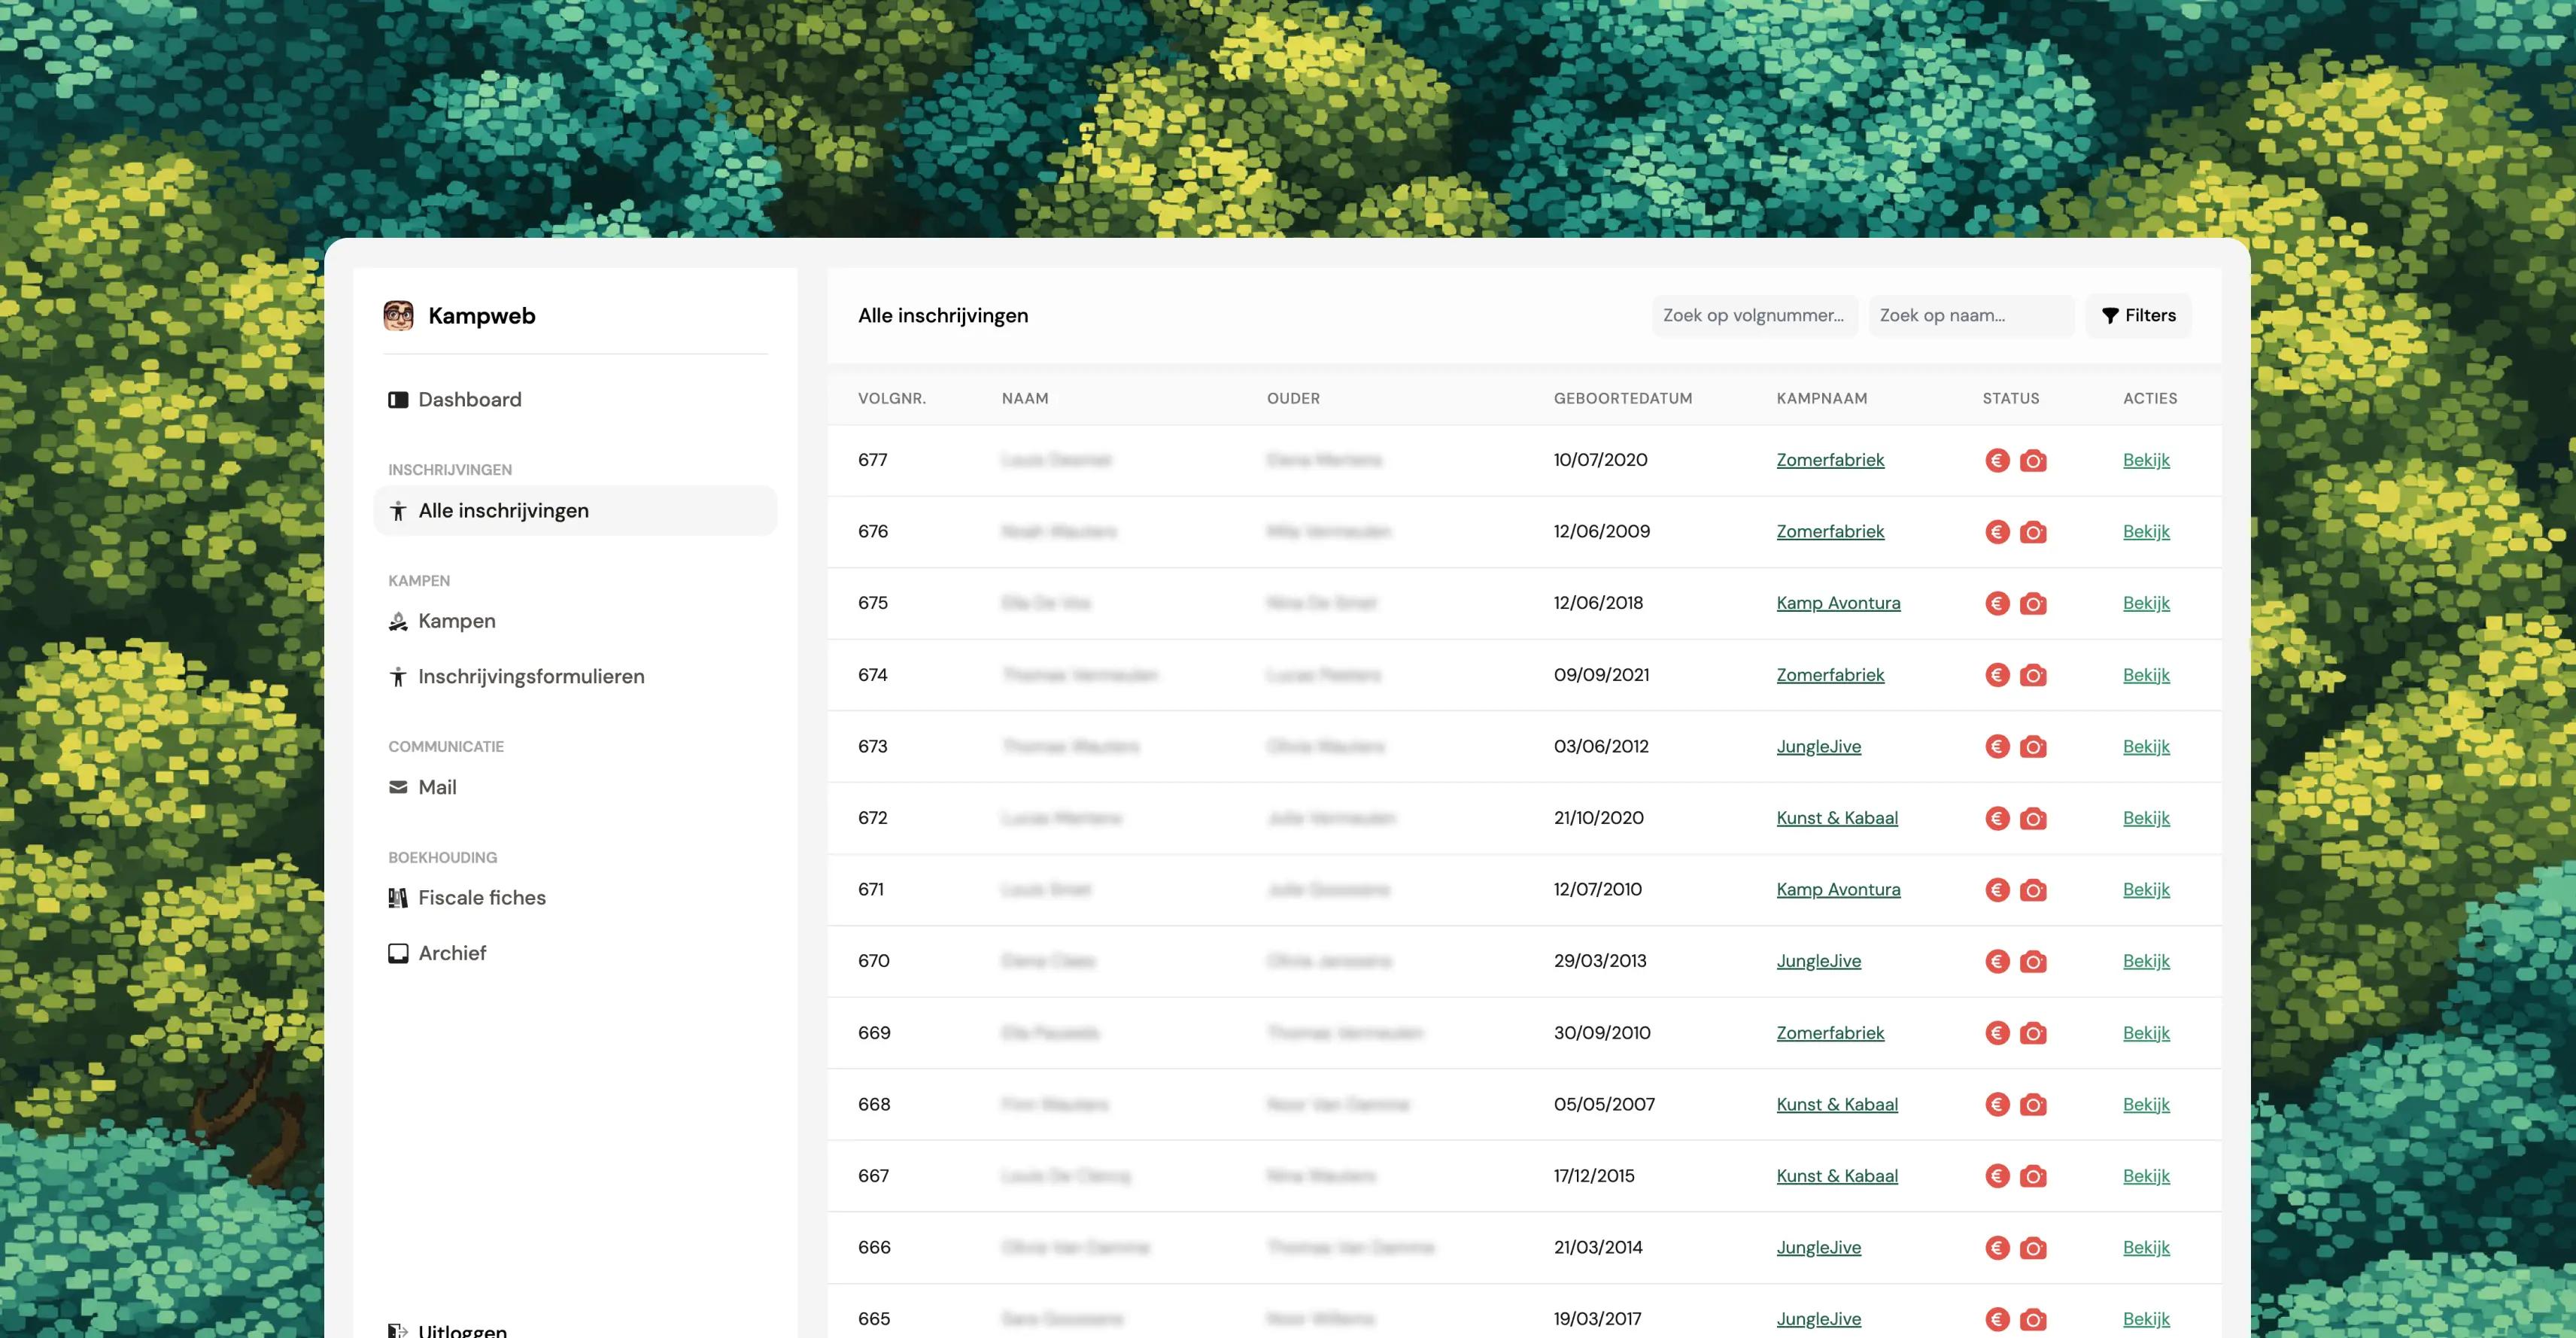Screen dimensions: 2576x1338
Task: Focus the Zoek op naam search field
Action: tap(1970, 316)
